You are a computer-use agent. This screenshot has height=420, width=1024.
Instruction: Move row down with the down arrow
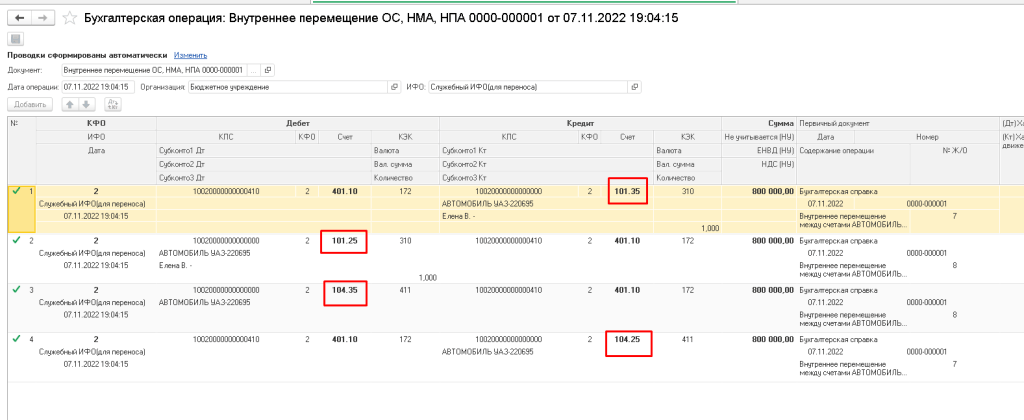click(x=87, y=105)
